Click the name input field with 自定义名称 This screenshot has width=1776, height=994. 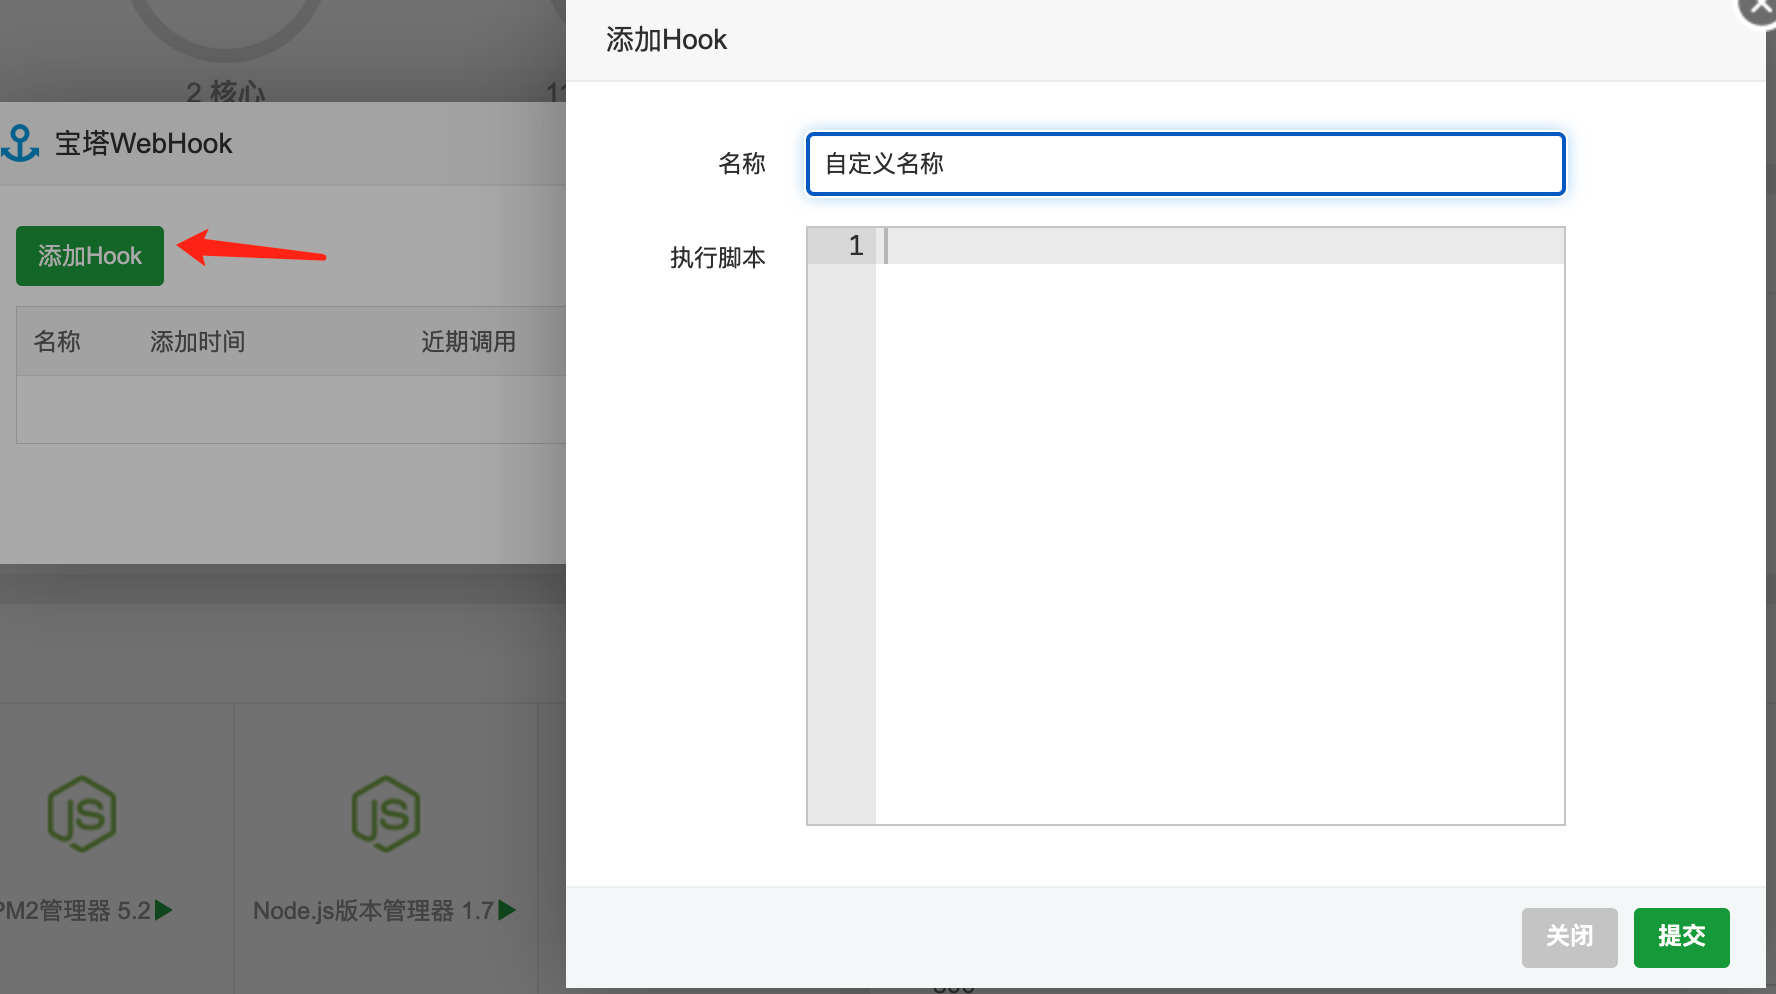coord(1185,164)
